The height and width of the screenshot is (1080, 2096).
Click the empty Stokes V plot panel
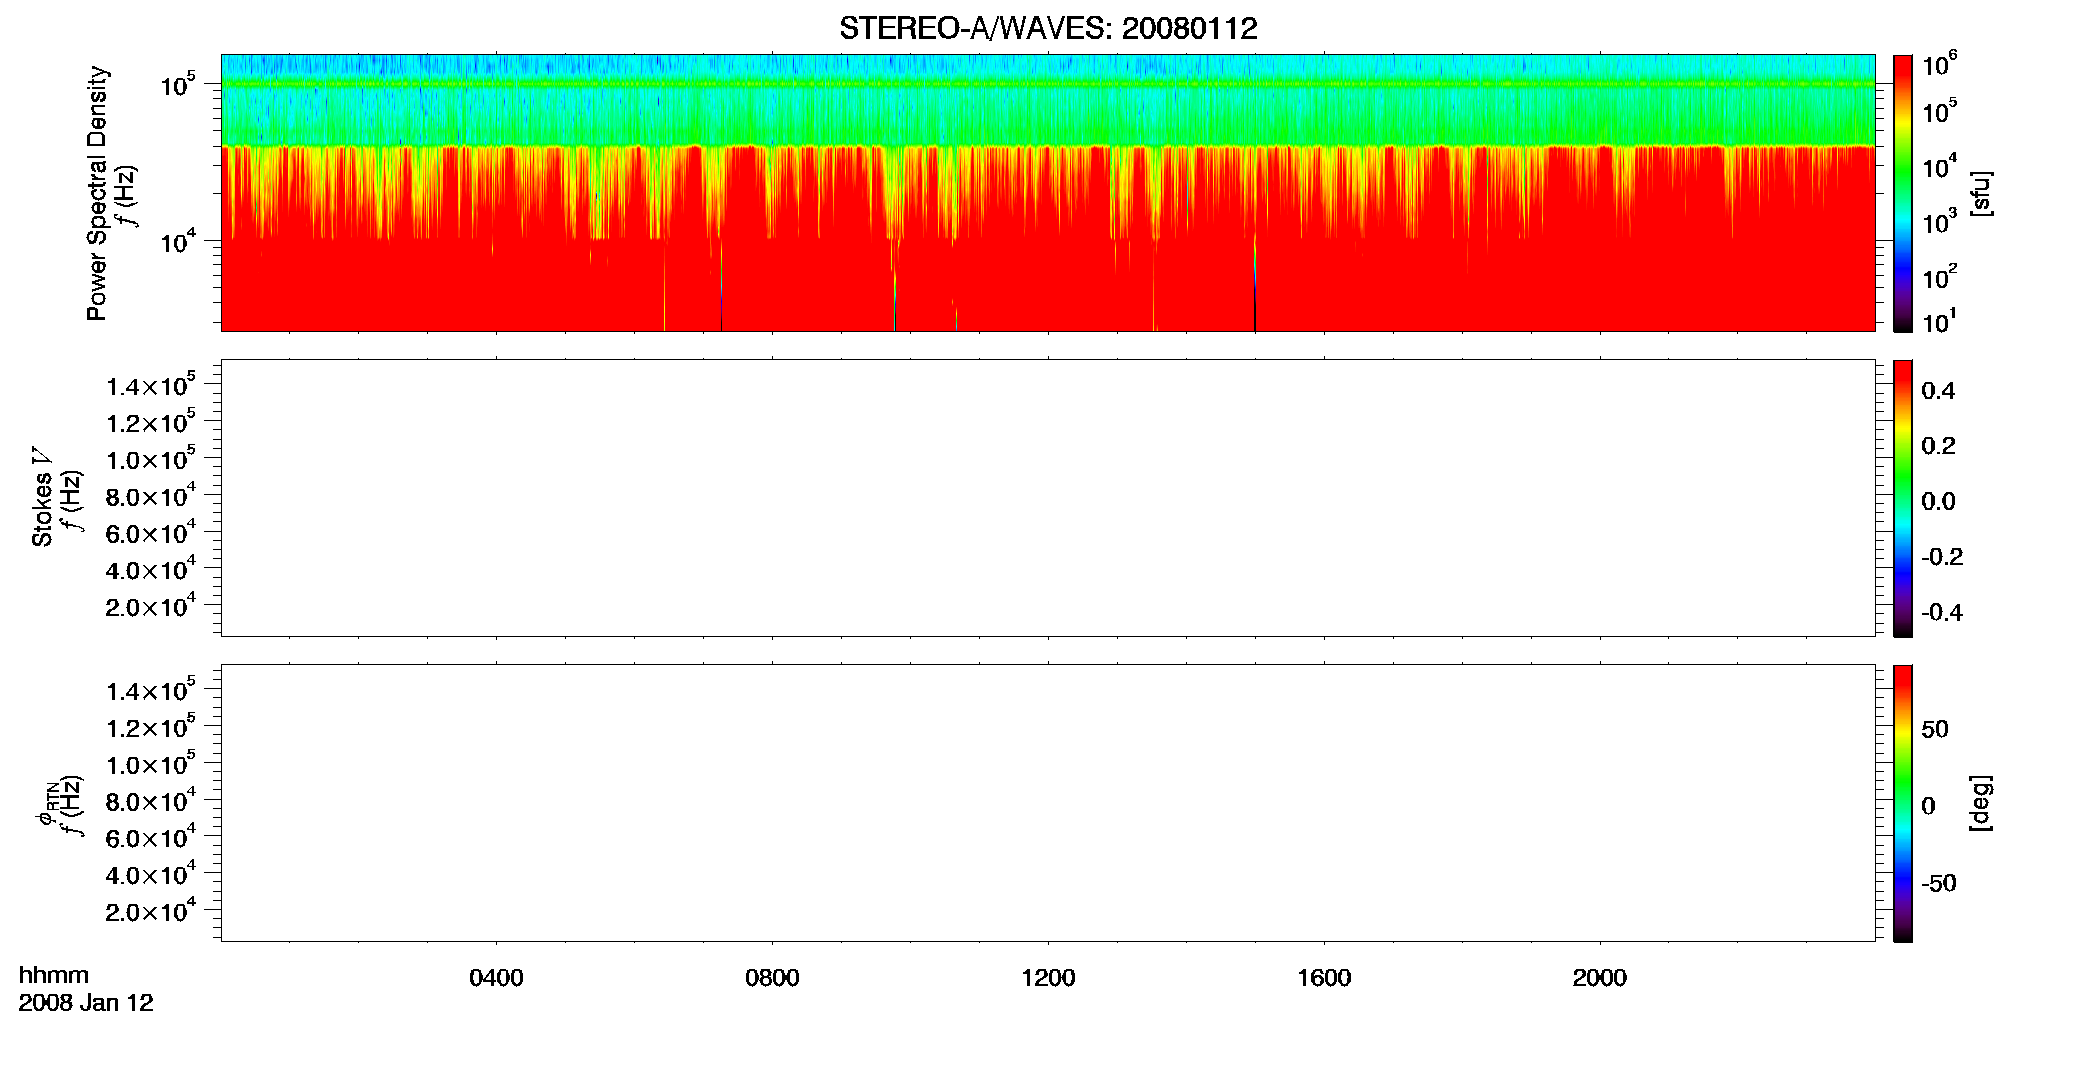[x=1048, y=498]
